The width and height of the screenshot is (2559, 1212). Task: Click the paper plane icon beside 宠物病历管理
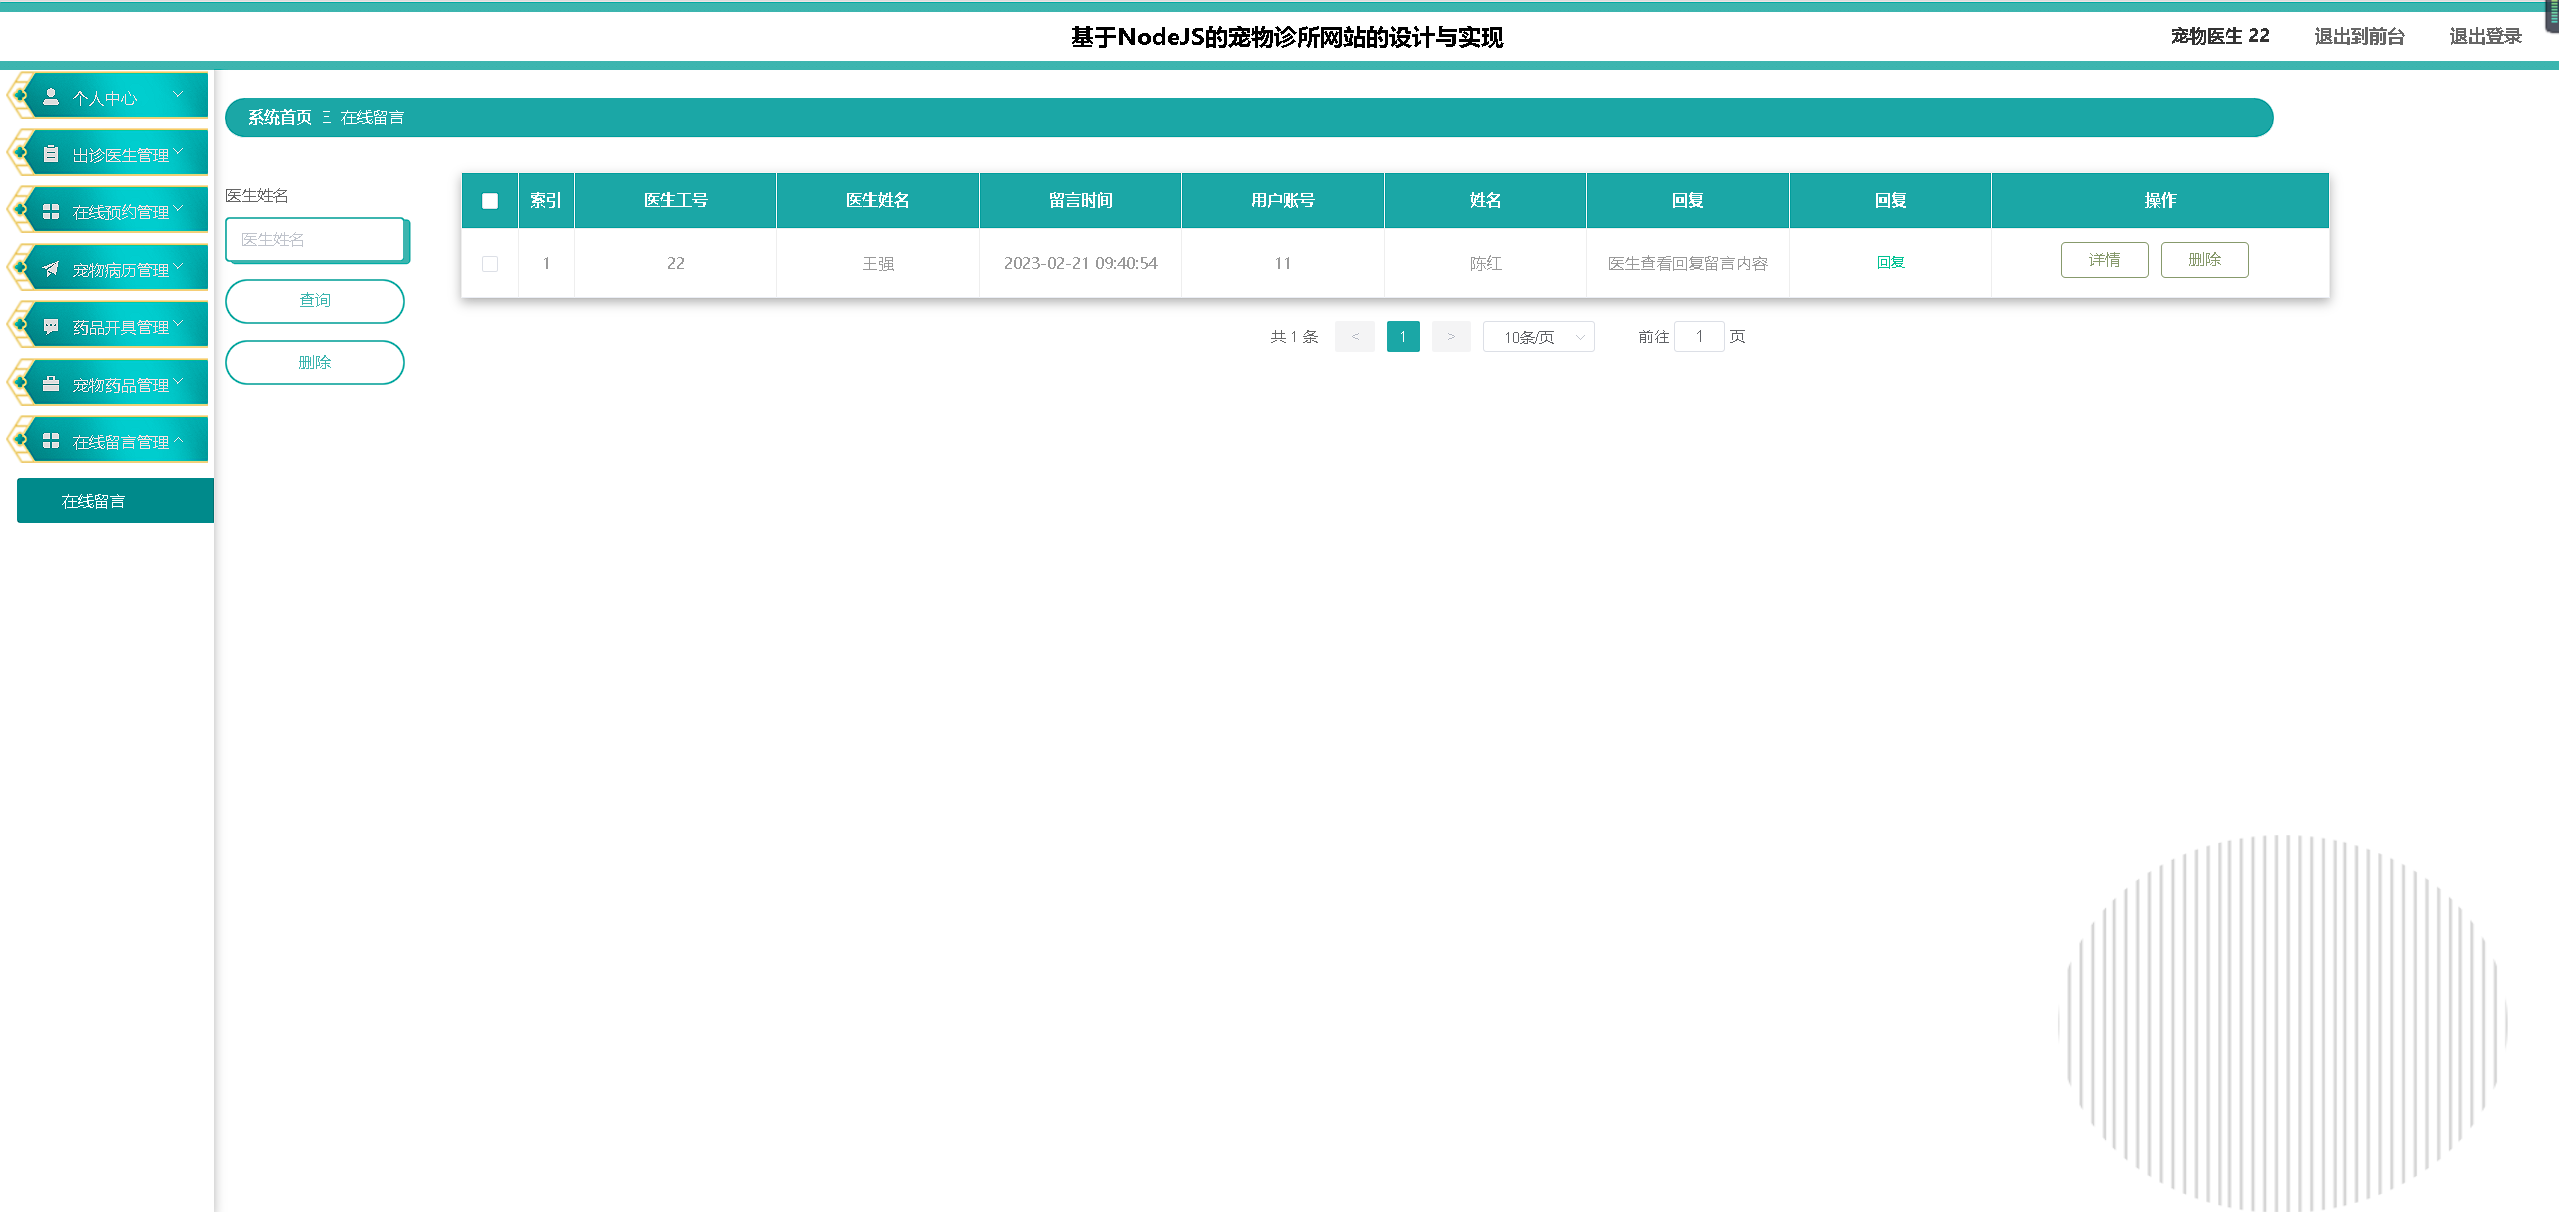(x=51, y=269)
